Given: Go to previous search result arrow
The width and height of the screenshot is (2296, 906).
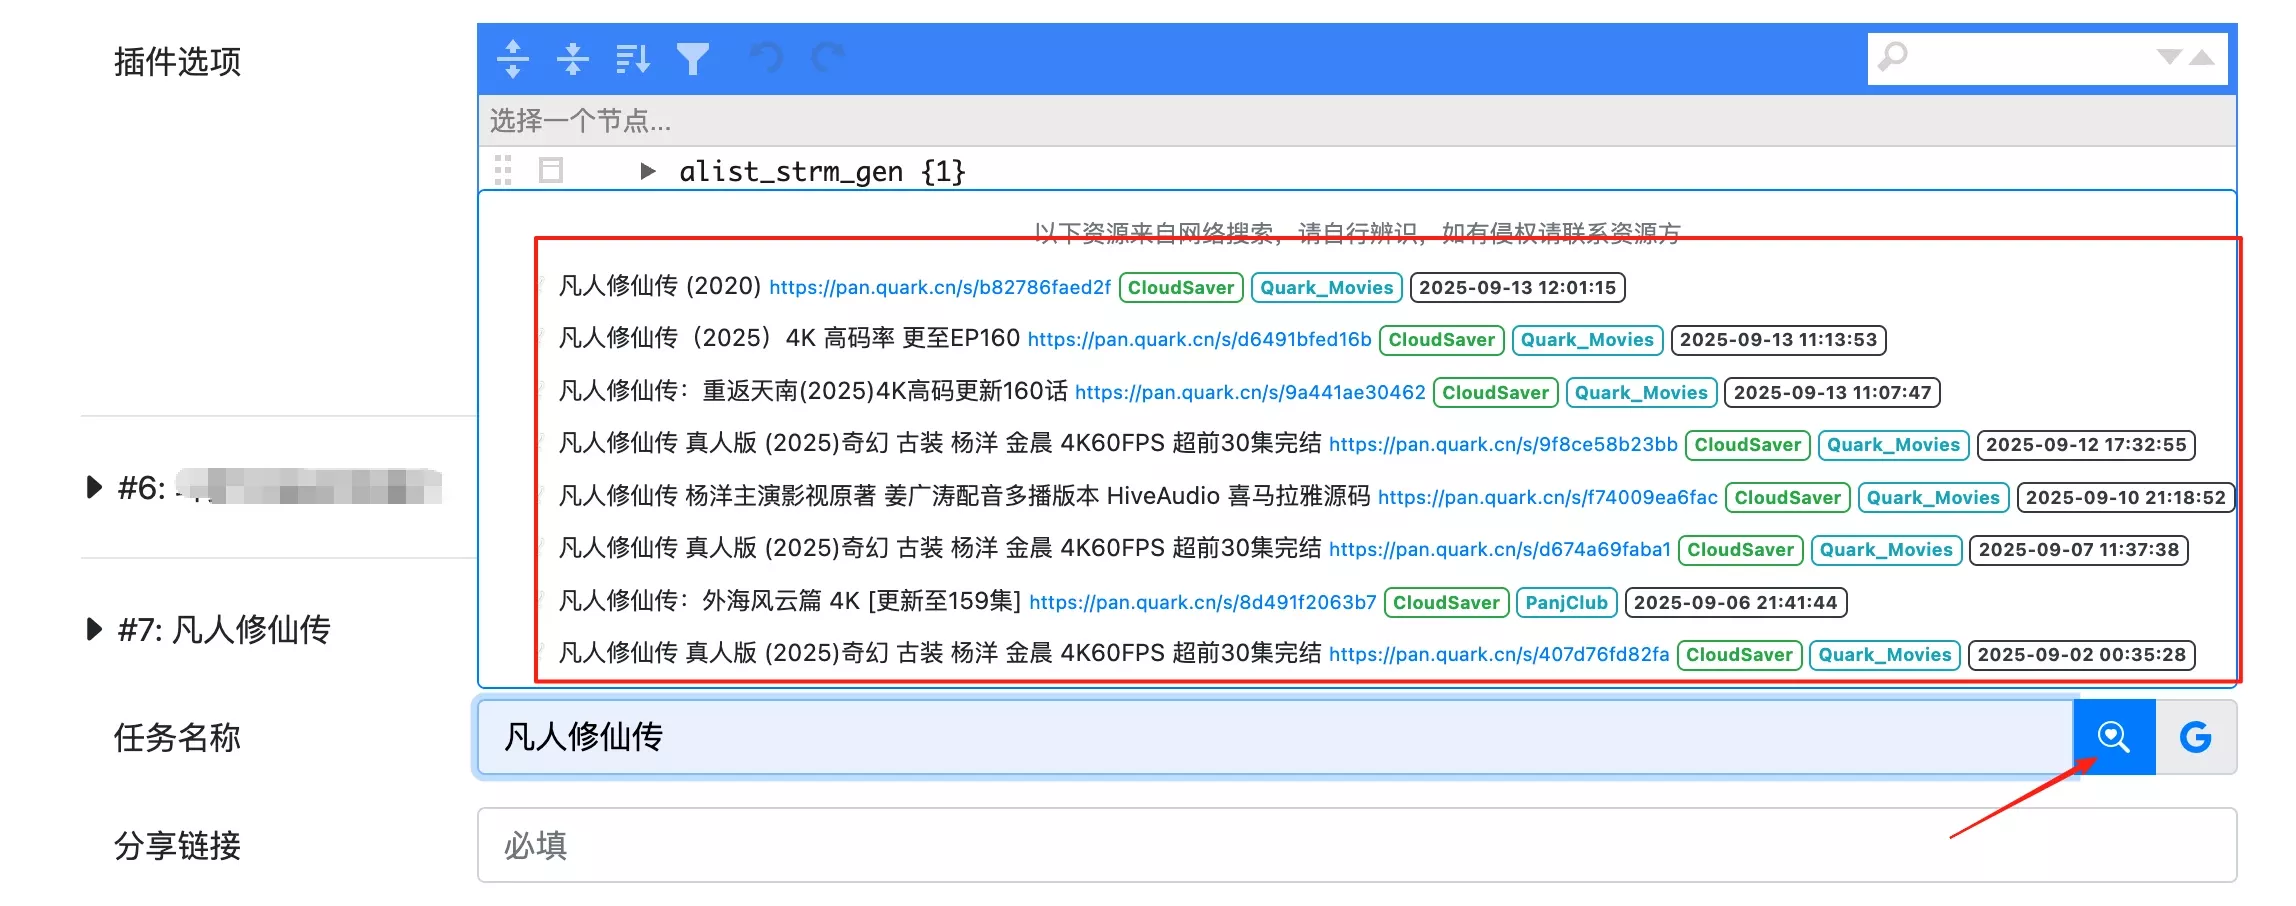Looking at the screenshot, I should click(x=2202, y=57).
